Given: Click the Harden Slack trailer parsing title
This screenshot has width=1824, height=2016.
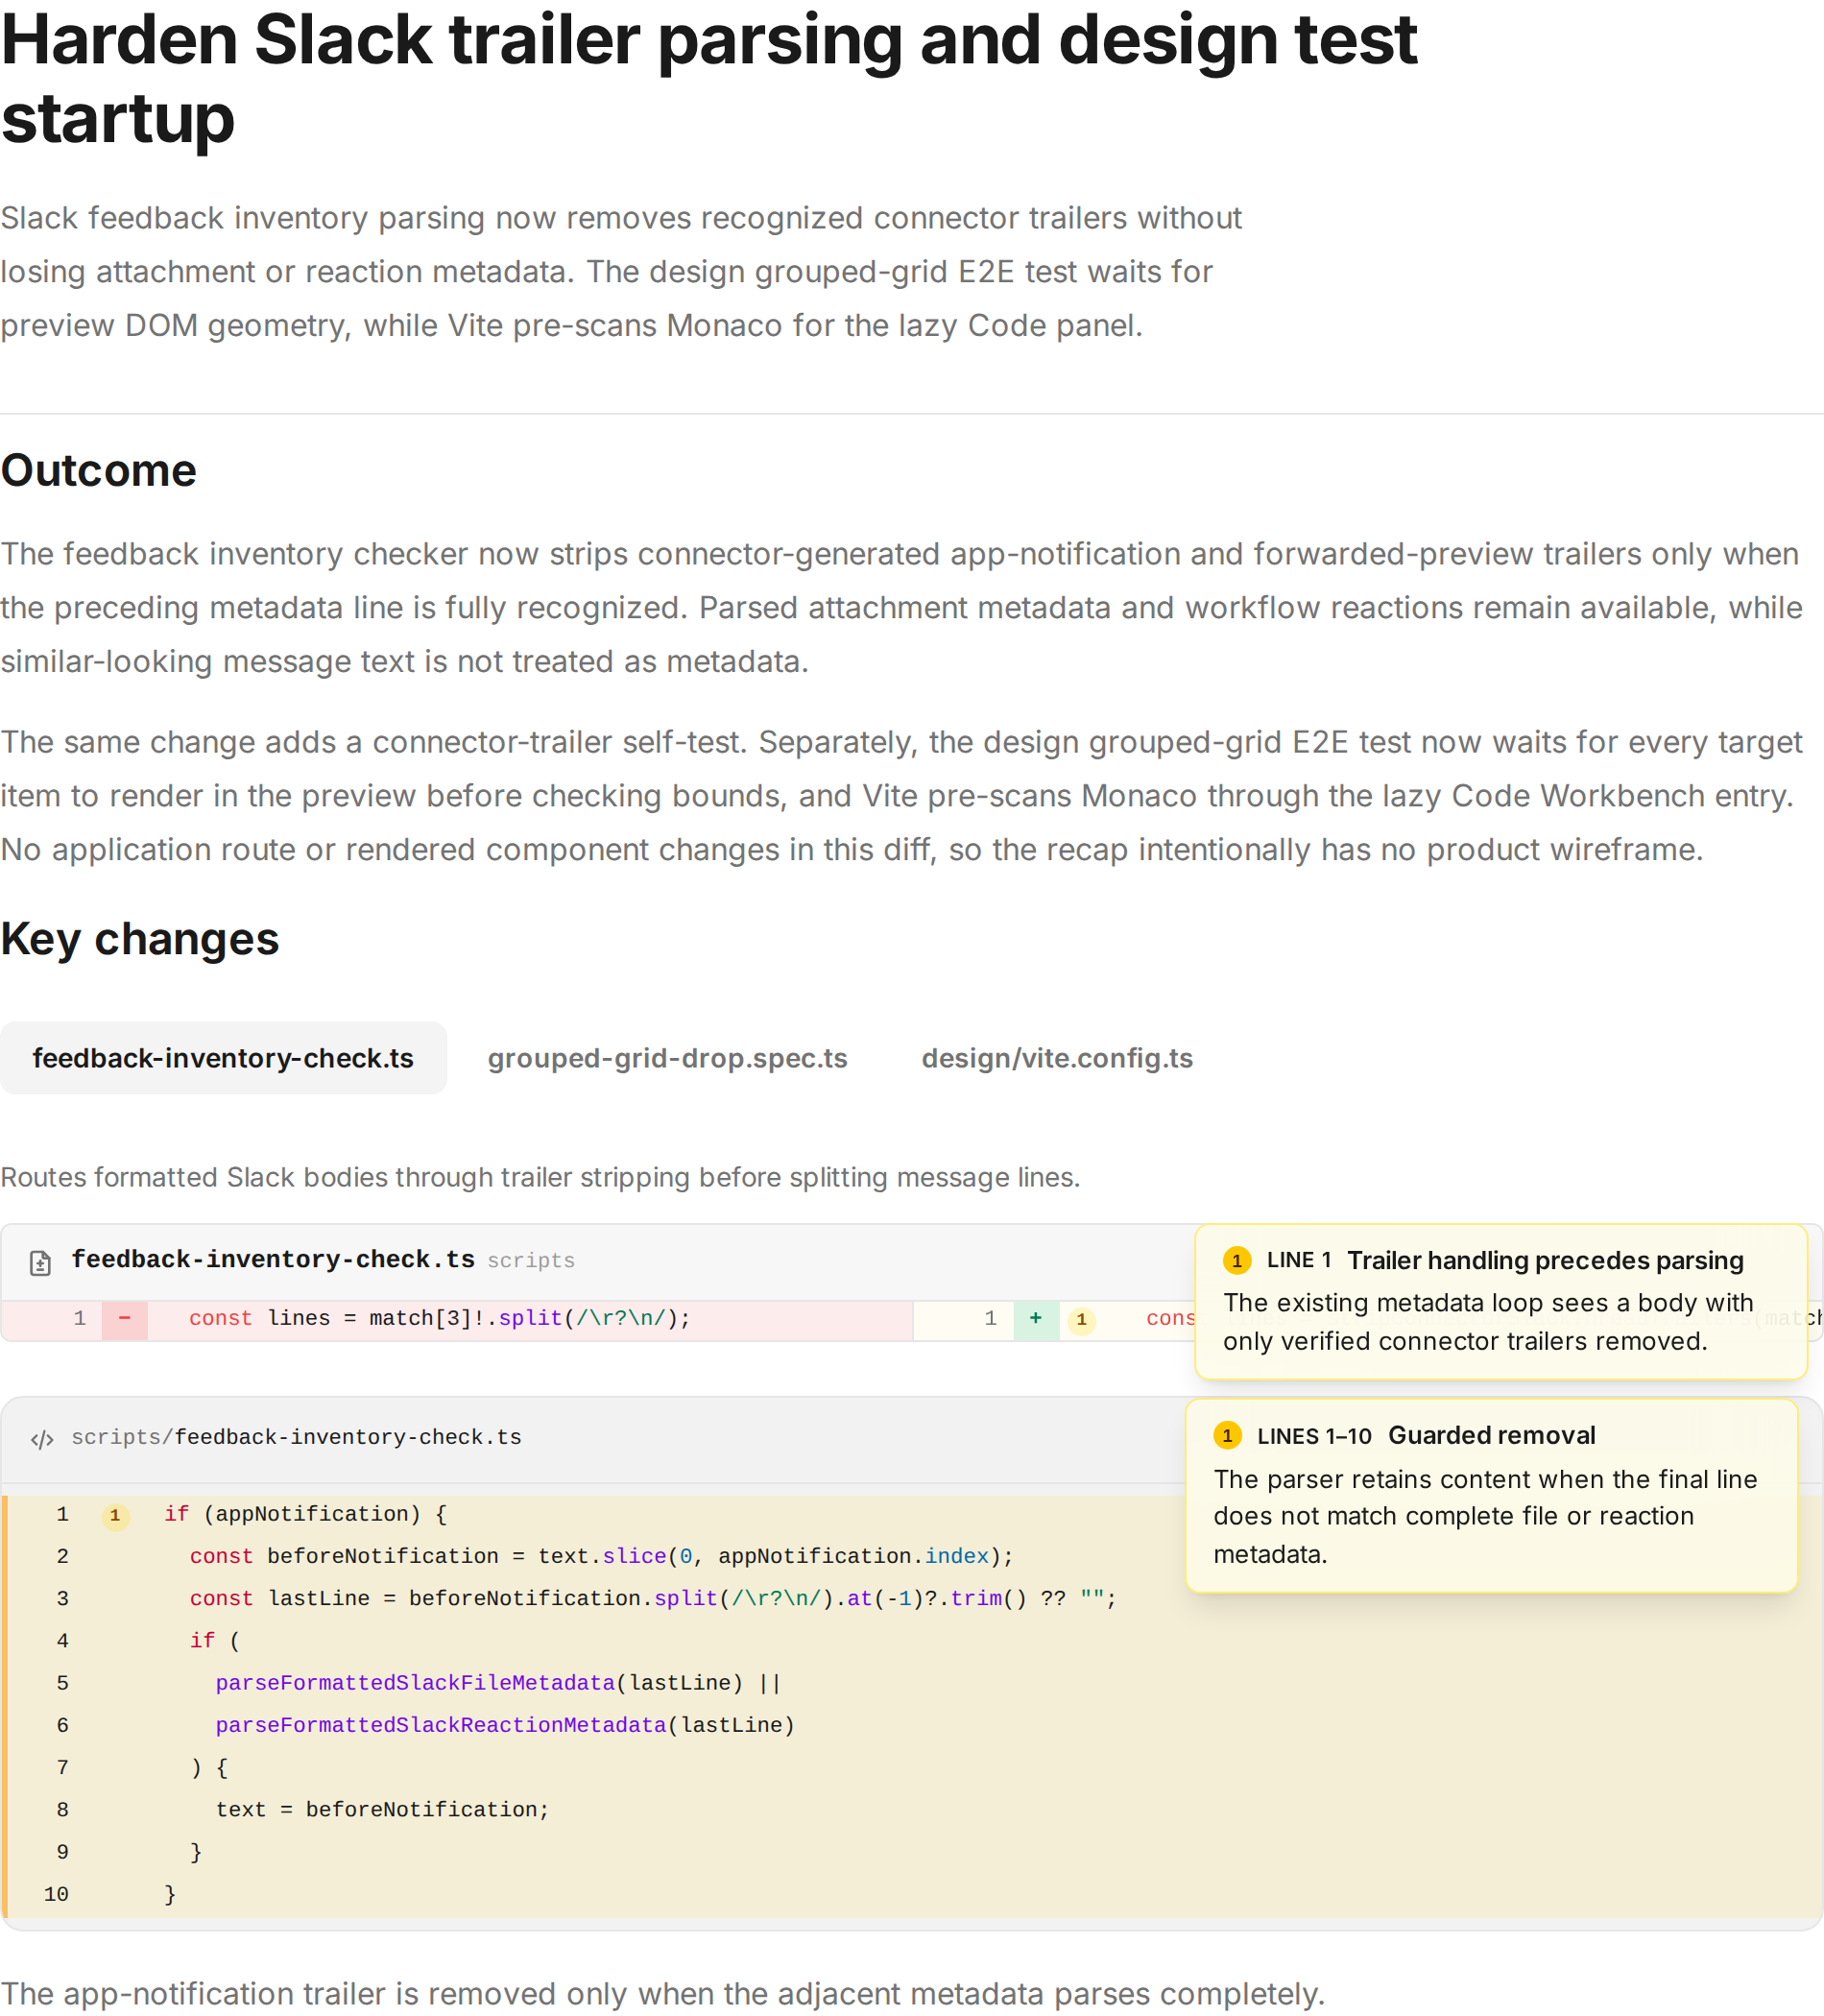Looking at the screenshot, I should click(709, 79).
